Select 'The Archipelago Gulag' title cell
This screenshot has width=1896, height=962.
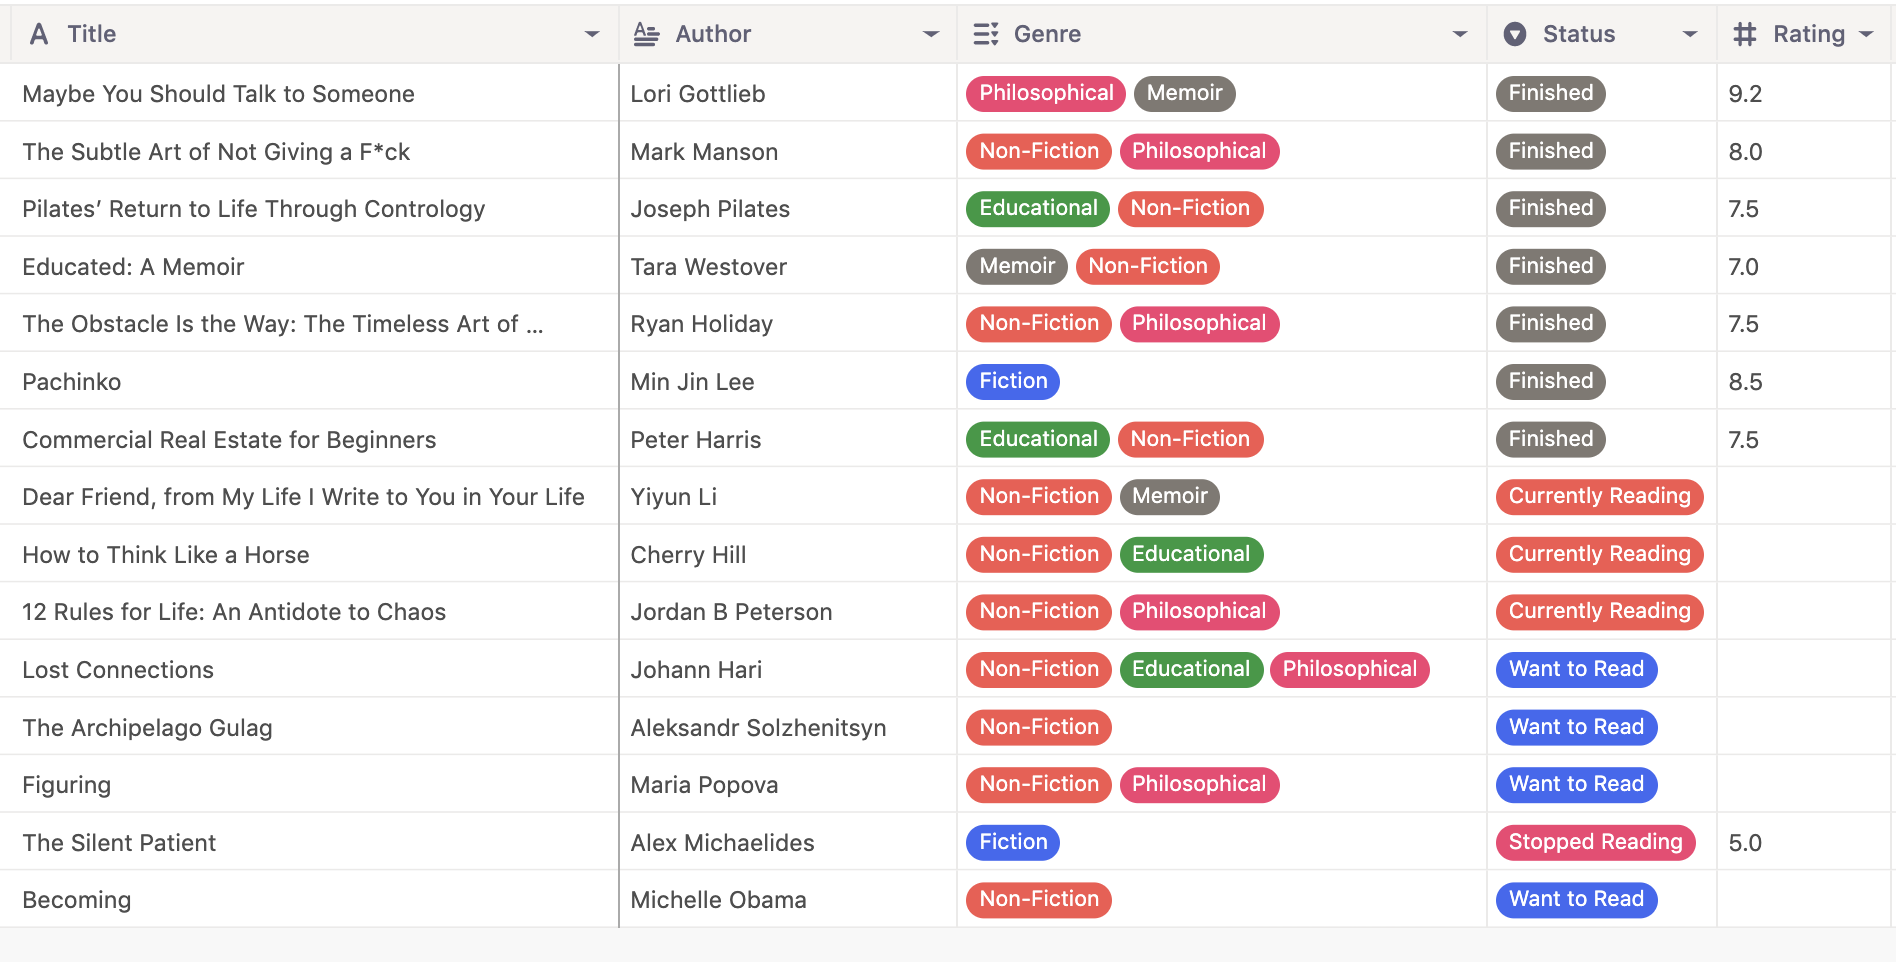pos(309,727)
